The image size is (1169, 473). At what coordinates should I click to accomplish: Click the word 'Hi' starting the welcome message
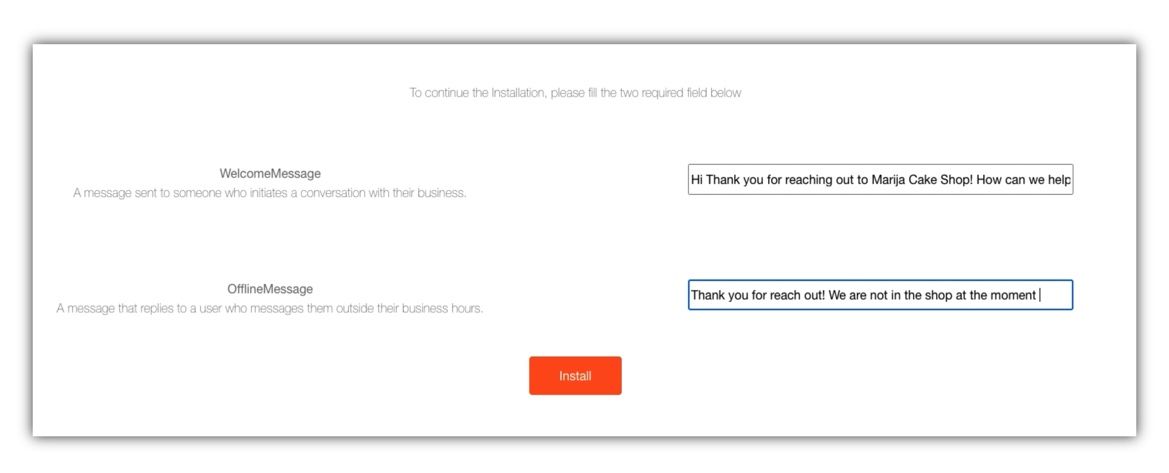coord(696,180)
